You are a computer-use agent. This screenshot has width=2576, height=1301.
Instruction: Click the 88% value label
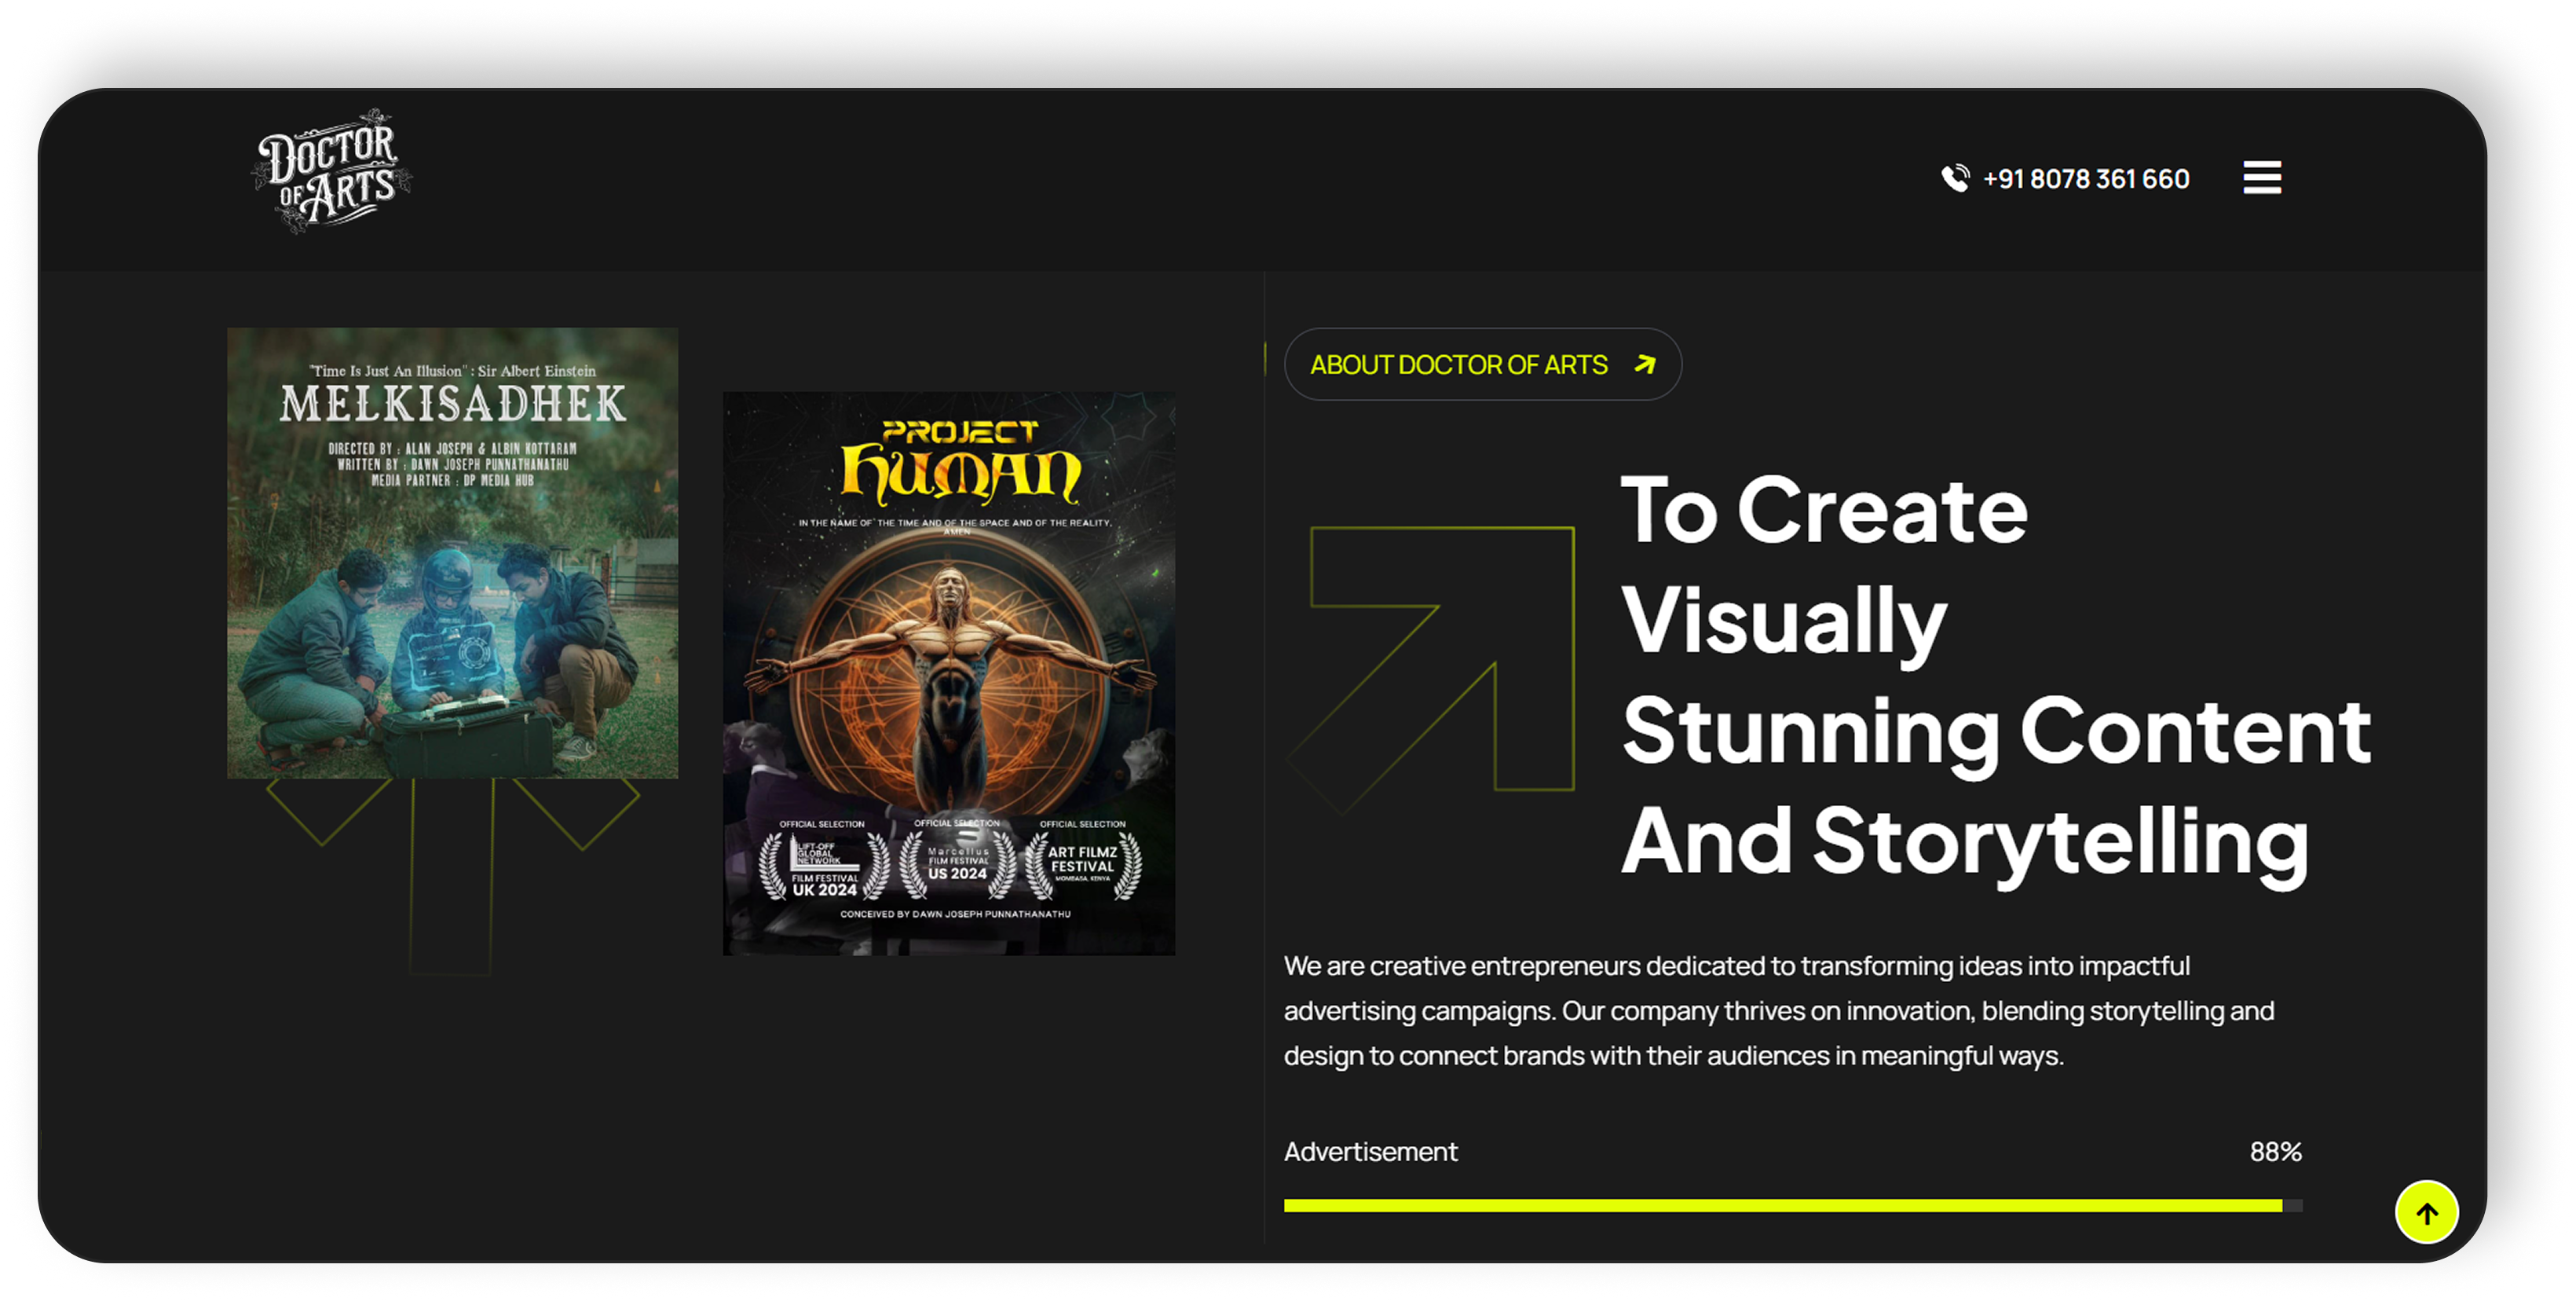(2275, 1152)
